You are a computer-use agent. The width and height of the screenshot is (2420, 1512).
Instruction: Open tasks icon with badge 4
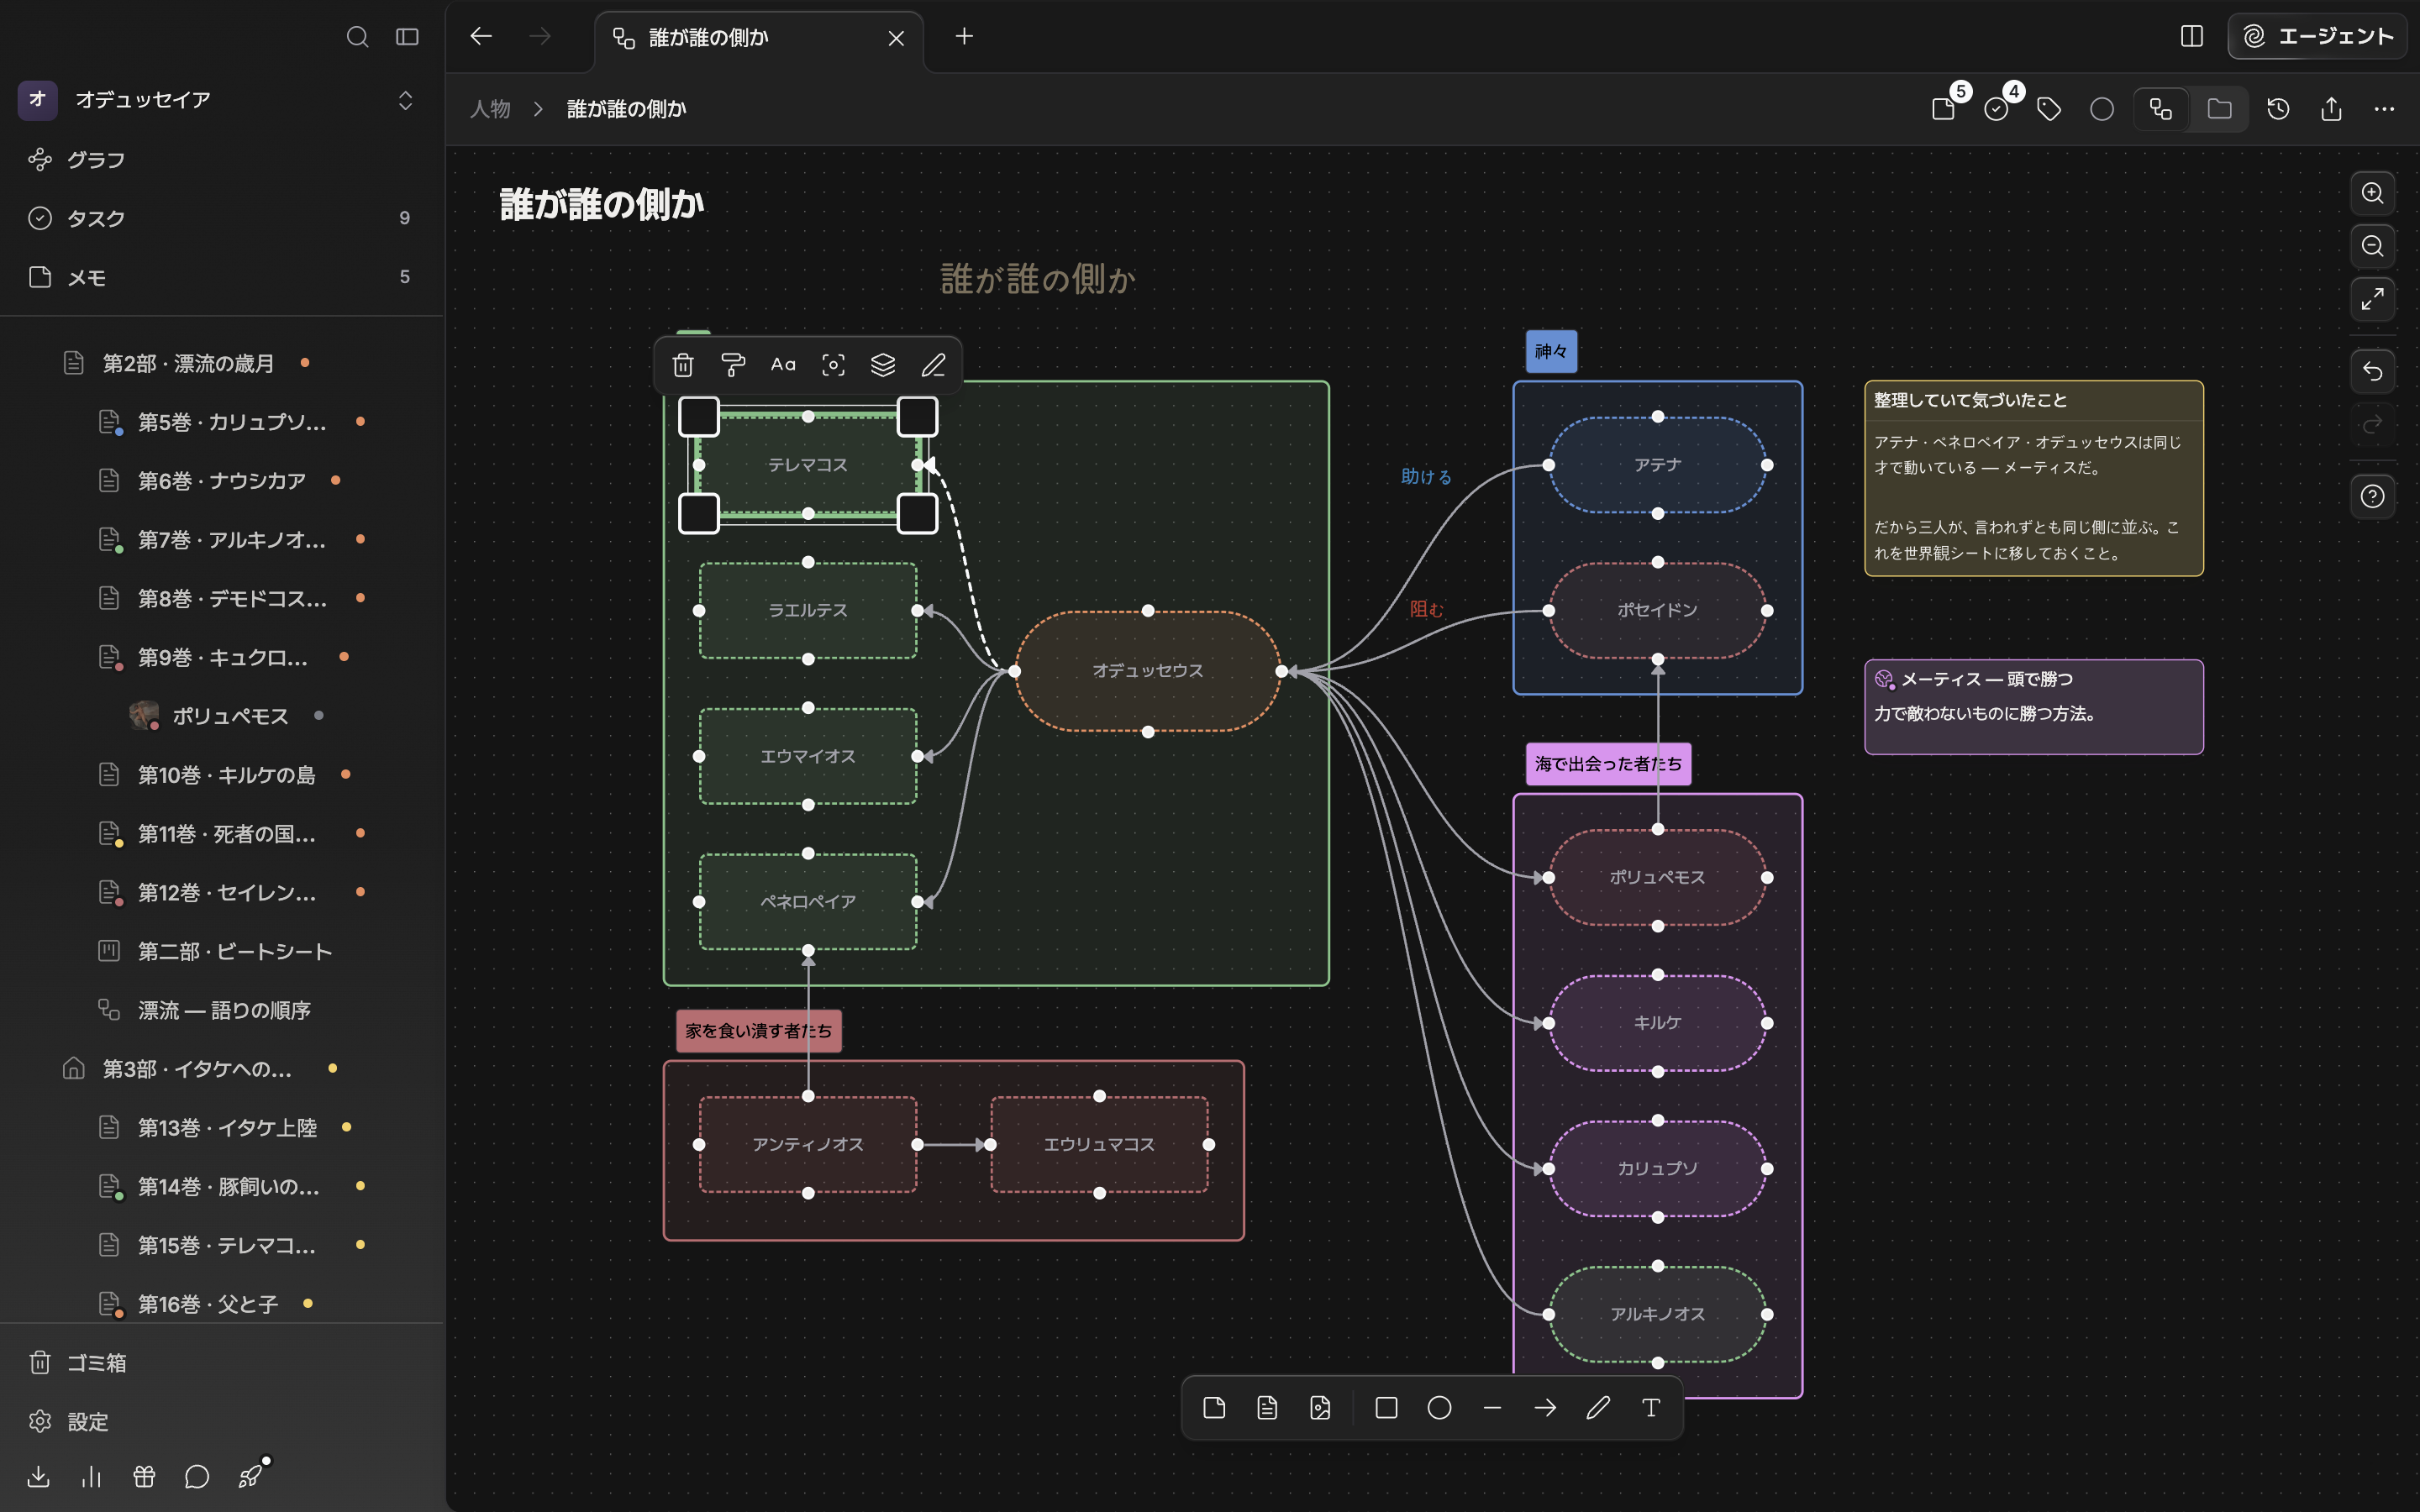(x=1997, y=109)
